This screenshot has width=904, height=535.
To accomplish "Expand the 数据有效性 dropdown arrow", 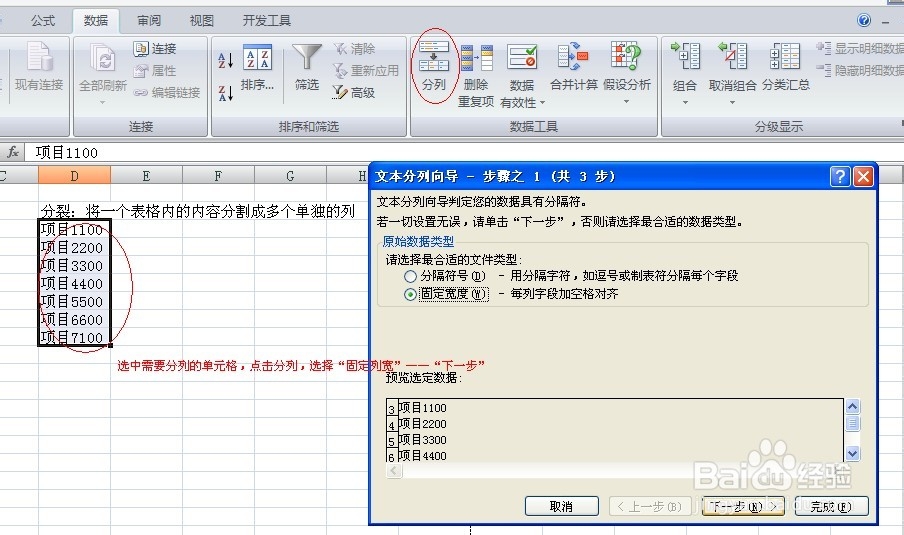I will point(543,103).
